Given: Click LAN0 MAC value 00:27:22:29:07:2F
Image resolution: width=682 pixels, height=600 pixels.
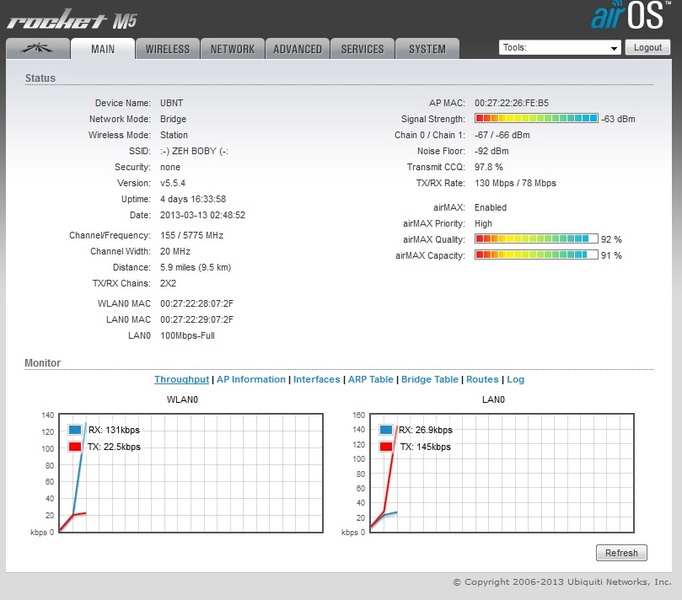Looking at the screenshot, I should (197, 320).
